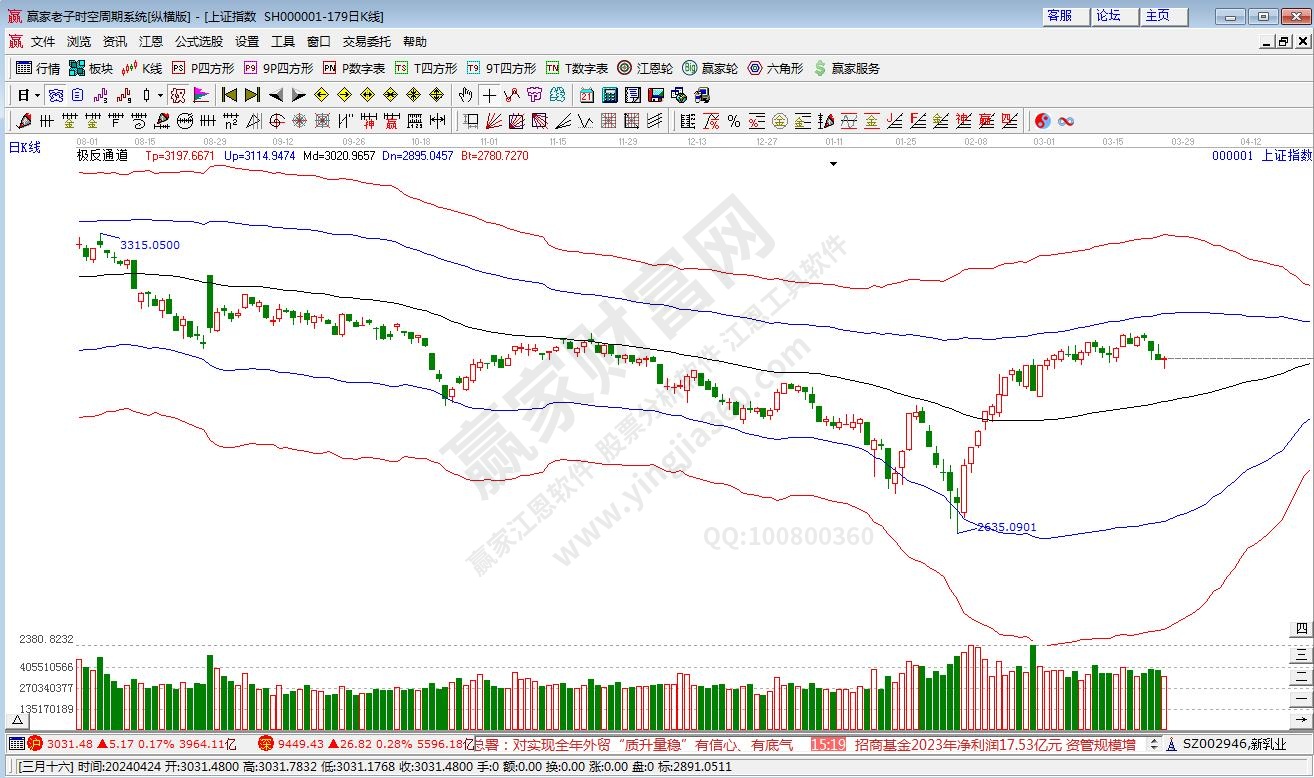1314x778 pixels.
Task: Click the 论坛 button at top right
Action: tap(1109, 16)
